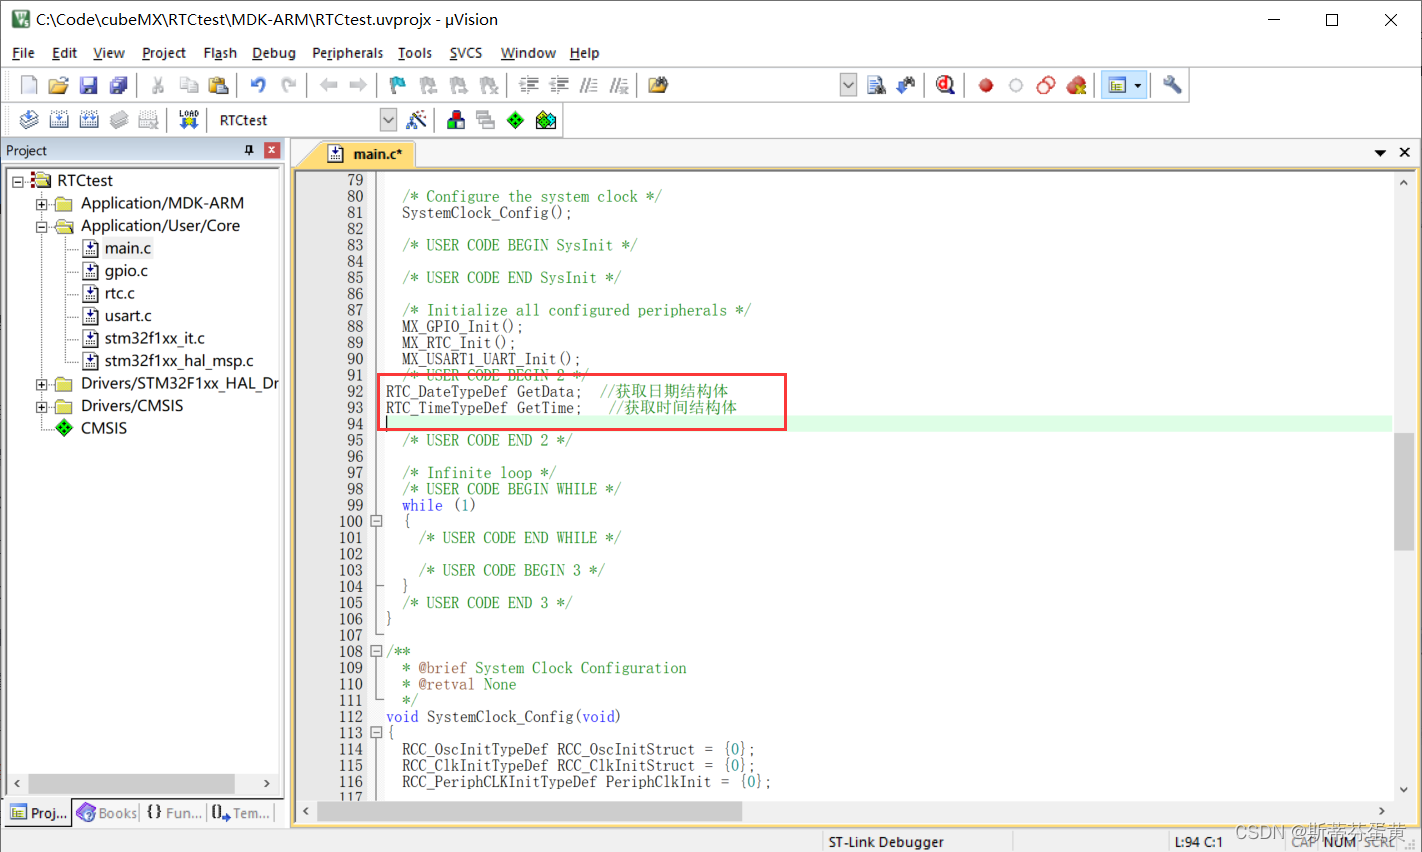Open the Find in Files icon
Screen dimensions: 1422x852
pos(658,85)
